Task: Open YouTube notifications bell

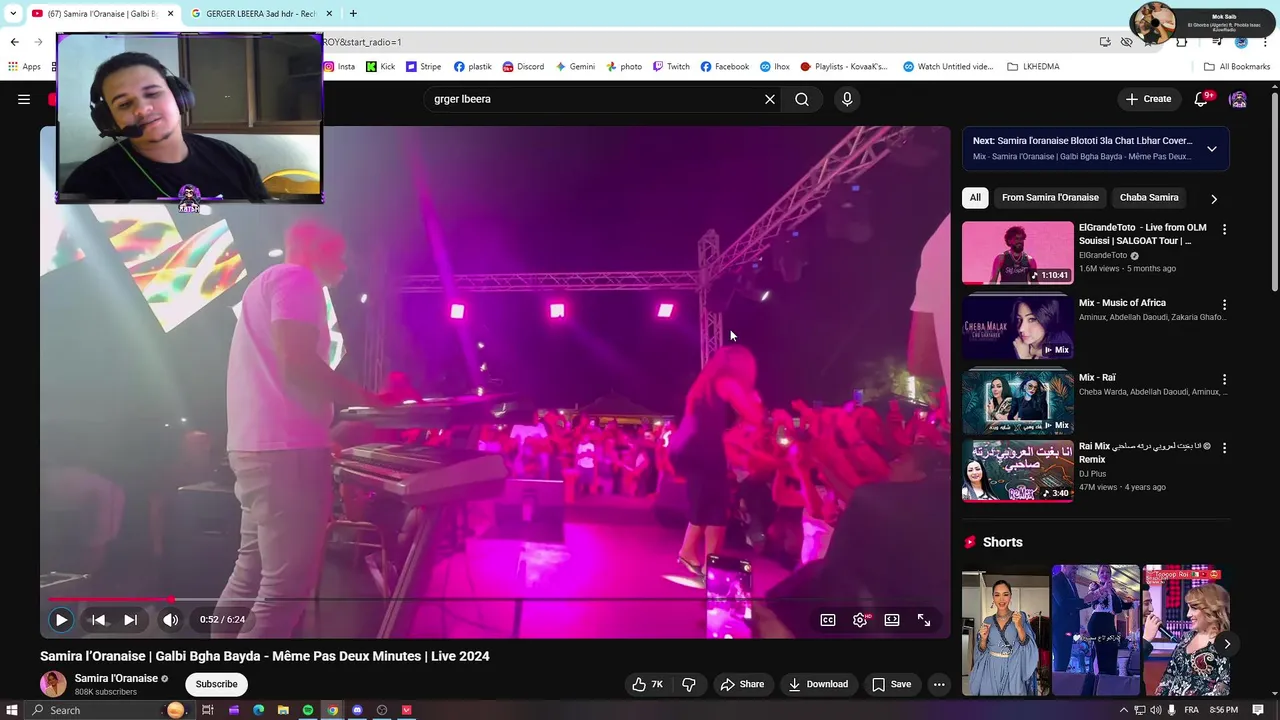Action: (x=1202, y=99)
